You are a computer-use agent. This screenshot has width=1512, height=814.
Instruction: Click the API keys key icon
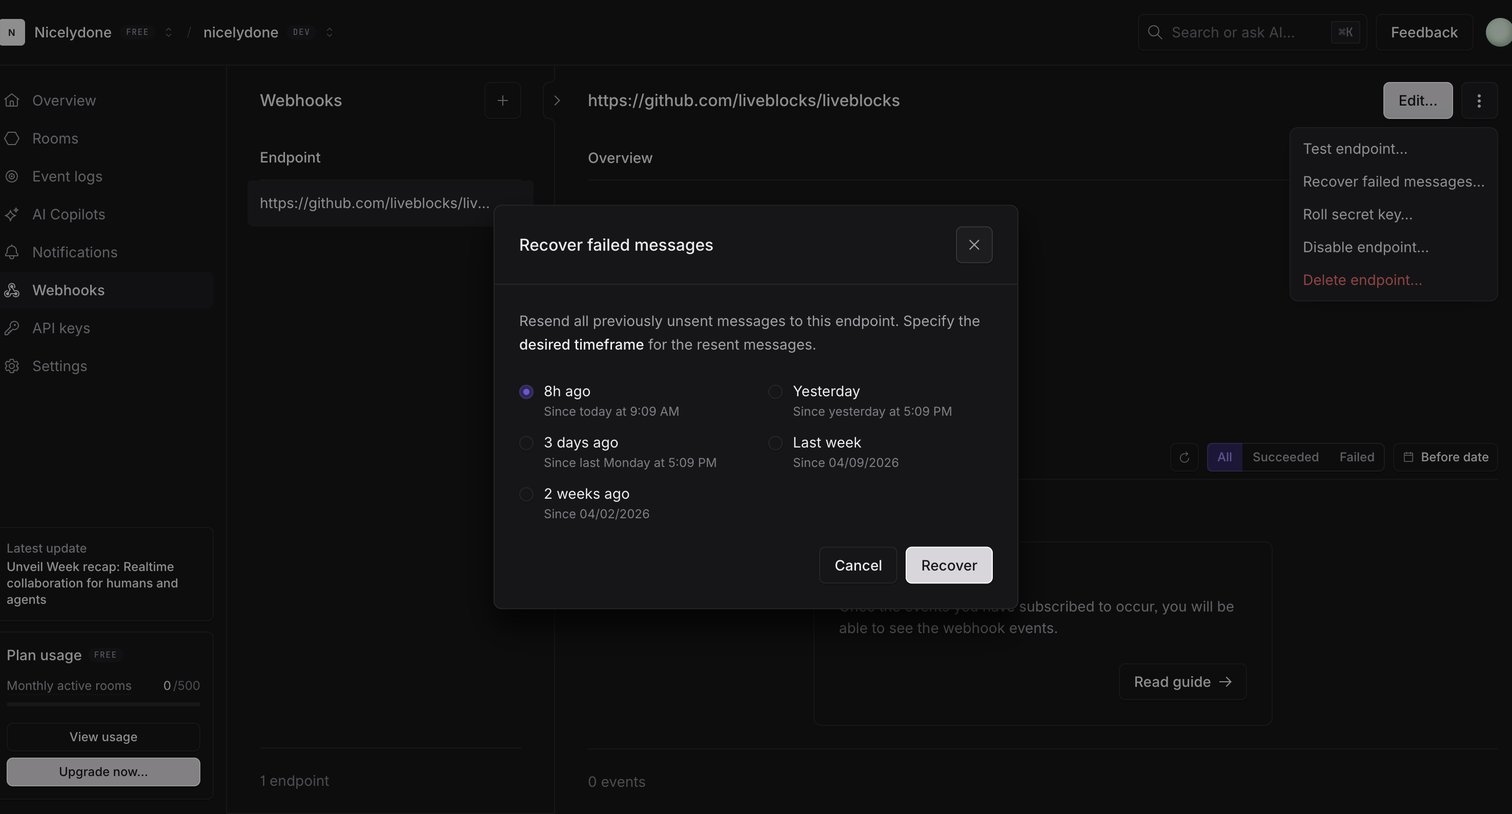pyautogui.click(x=12, y=328)
